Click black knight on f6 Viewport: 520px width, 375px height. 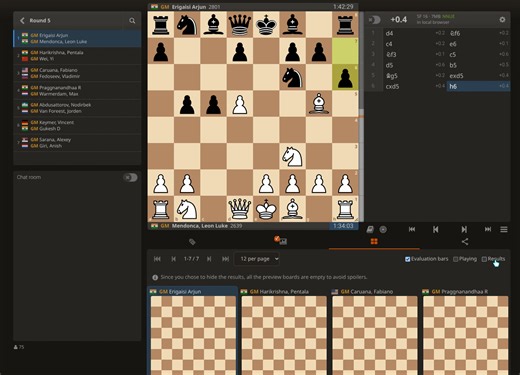click(x=292, y=77)
